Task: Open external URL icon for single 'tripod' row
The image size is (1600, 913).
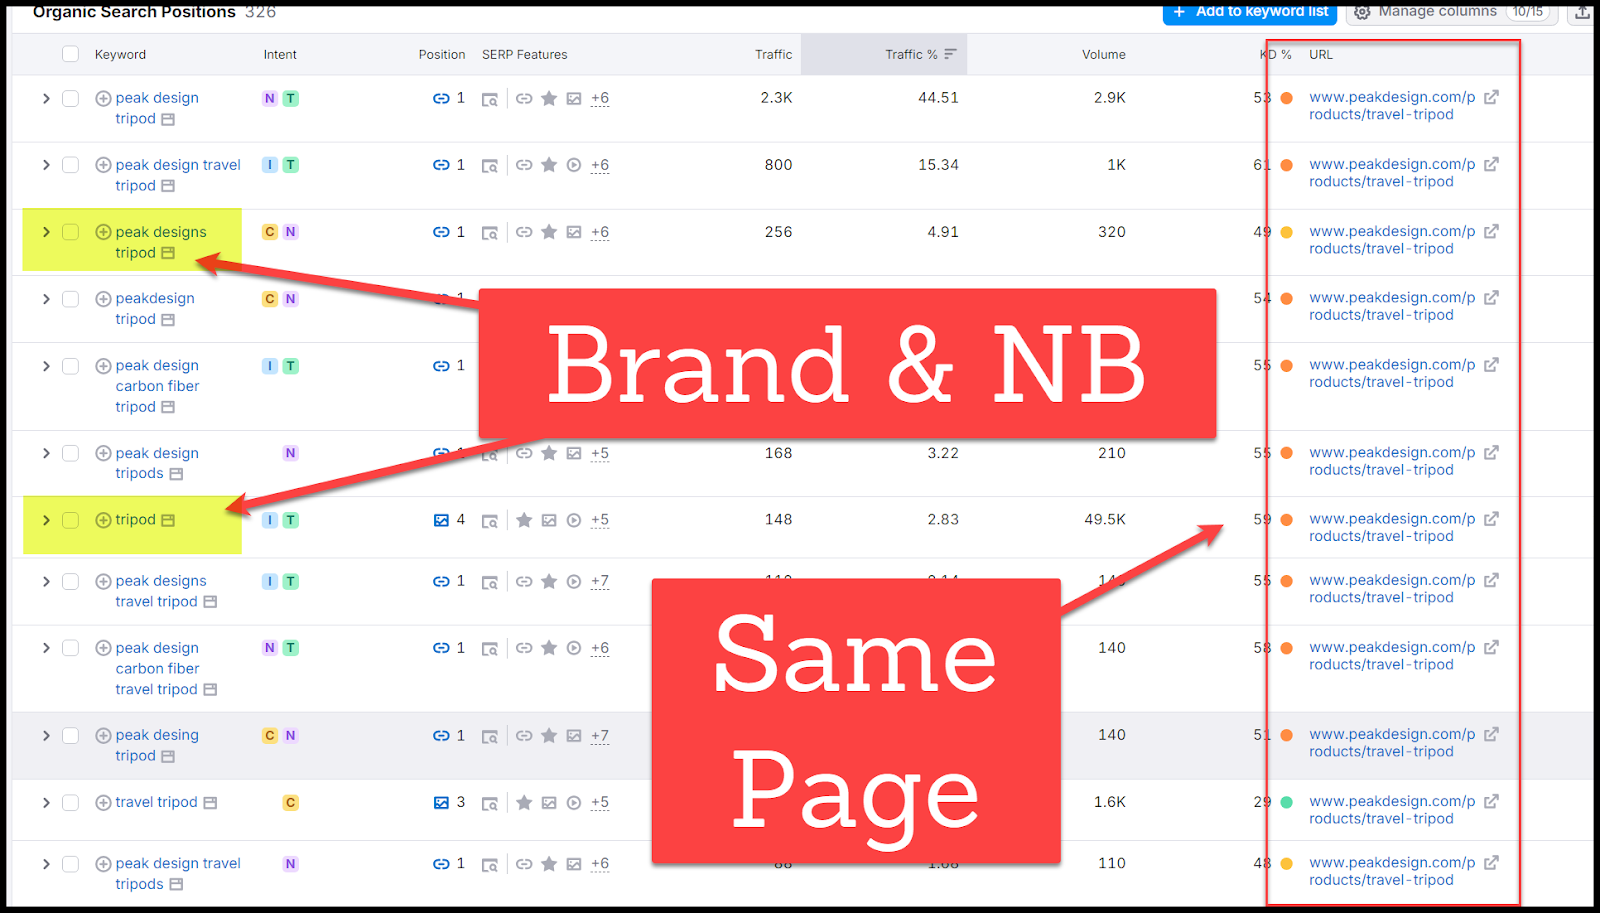Action: [1491, 519]
